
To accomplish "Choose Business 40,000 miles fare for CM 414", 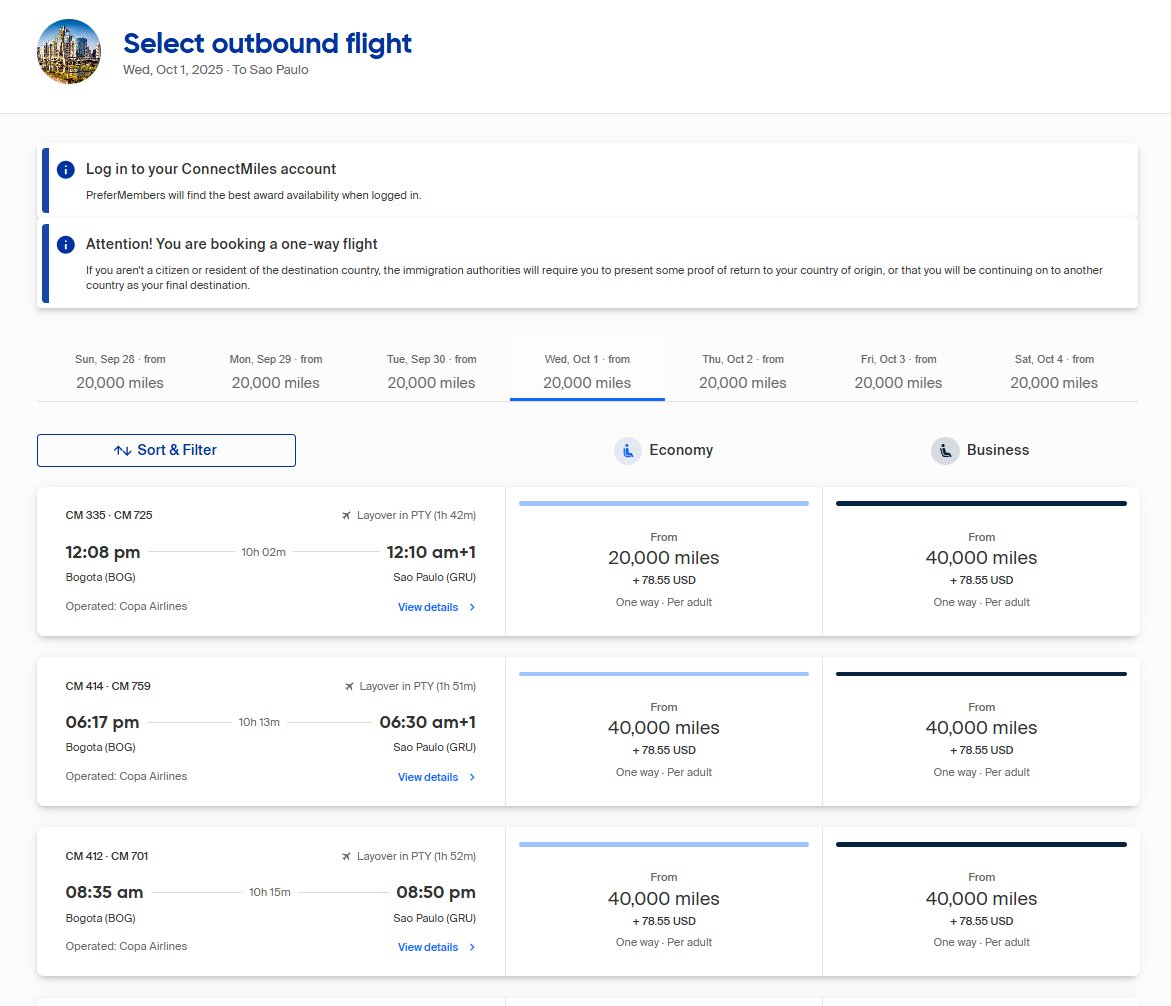I will [981, 732].
